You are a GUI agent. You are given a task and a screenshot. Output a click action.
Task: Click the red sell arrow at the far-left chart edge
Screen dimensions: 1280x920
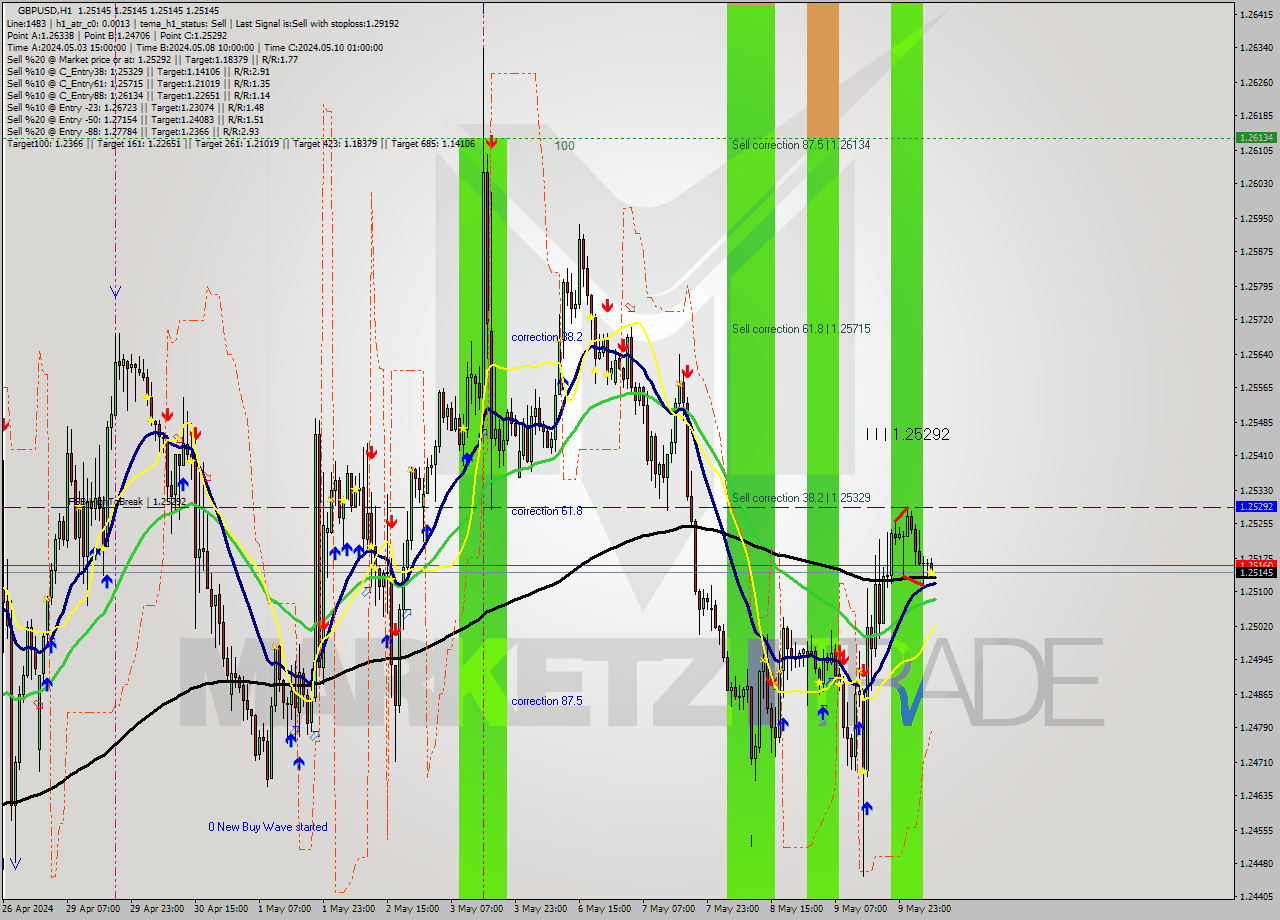[x=5, y=425]
